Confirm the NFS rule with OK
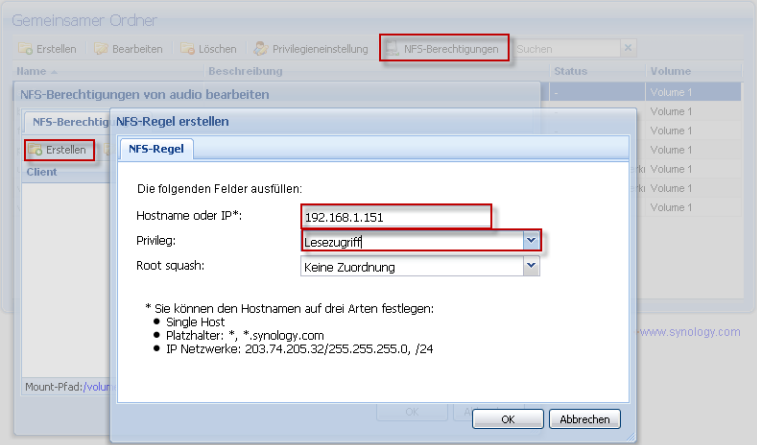Image resolution: width=757 pixels, height=445 pixels. pos(507,419)
